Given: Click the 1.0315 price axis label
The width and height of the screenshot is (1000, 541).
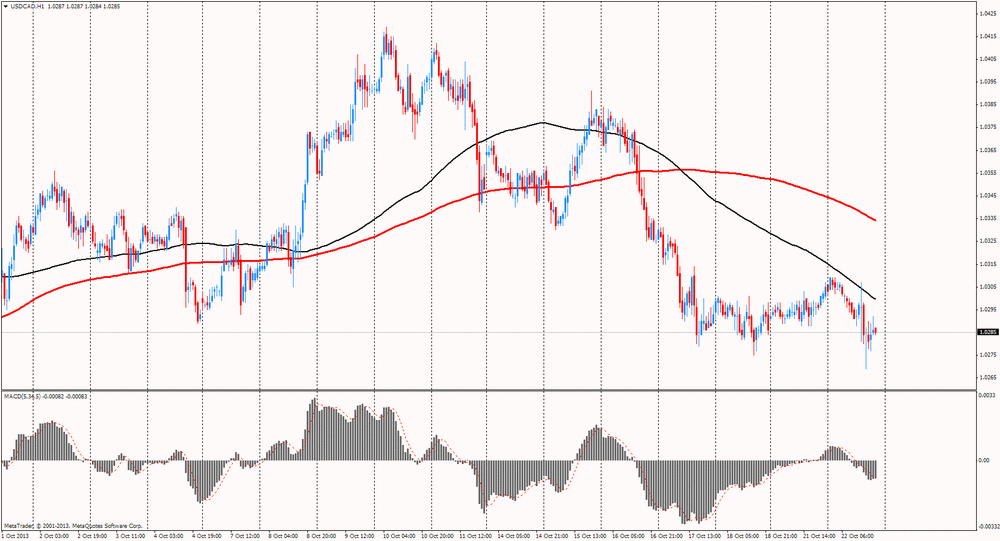Looking at the screenshot, I should [x=988, y=263].
